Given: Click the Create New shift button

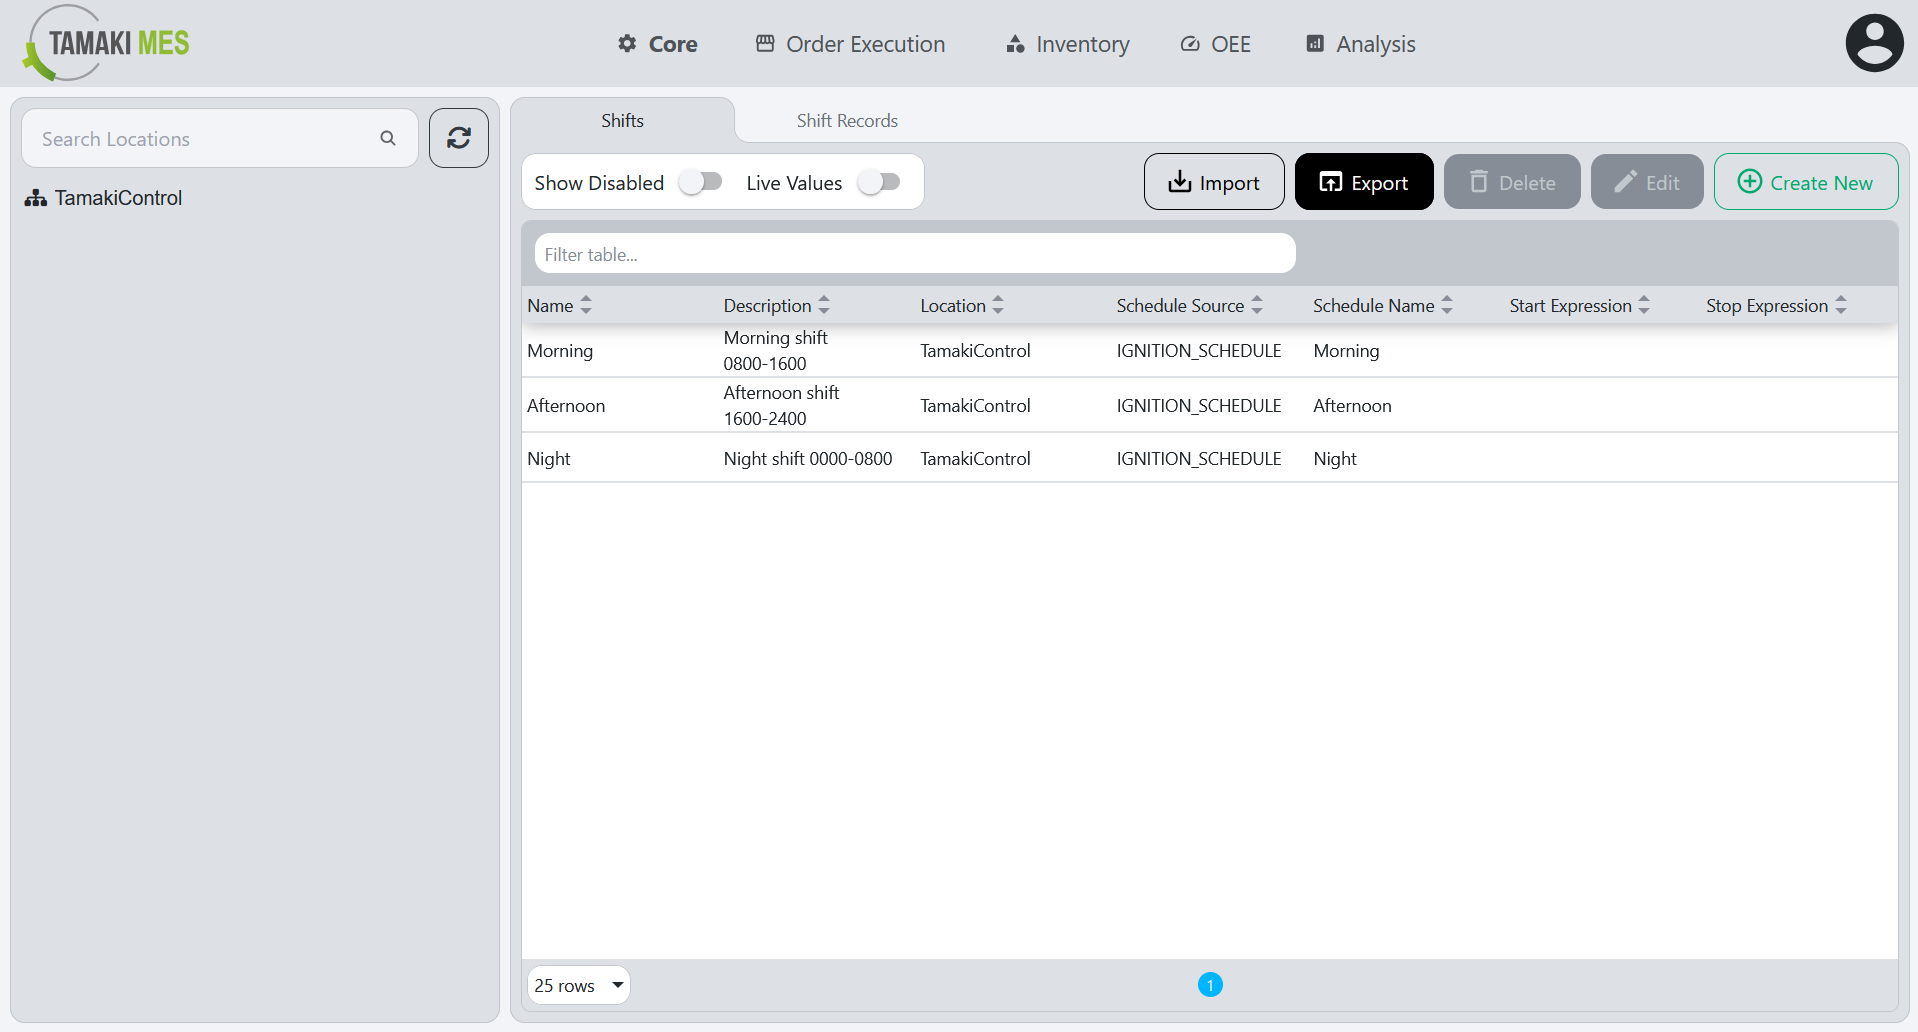Looking at the screenshot, I should [1805, 182].
